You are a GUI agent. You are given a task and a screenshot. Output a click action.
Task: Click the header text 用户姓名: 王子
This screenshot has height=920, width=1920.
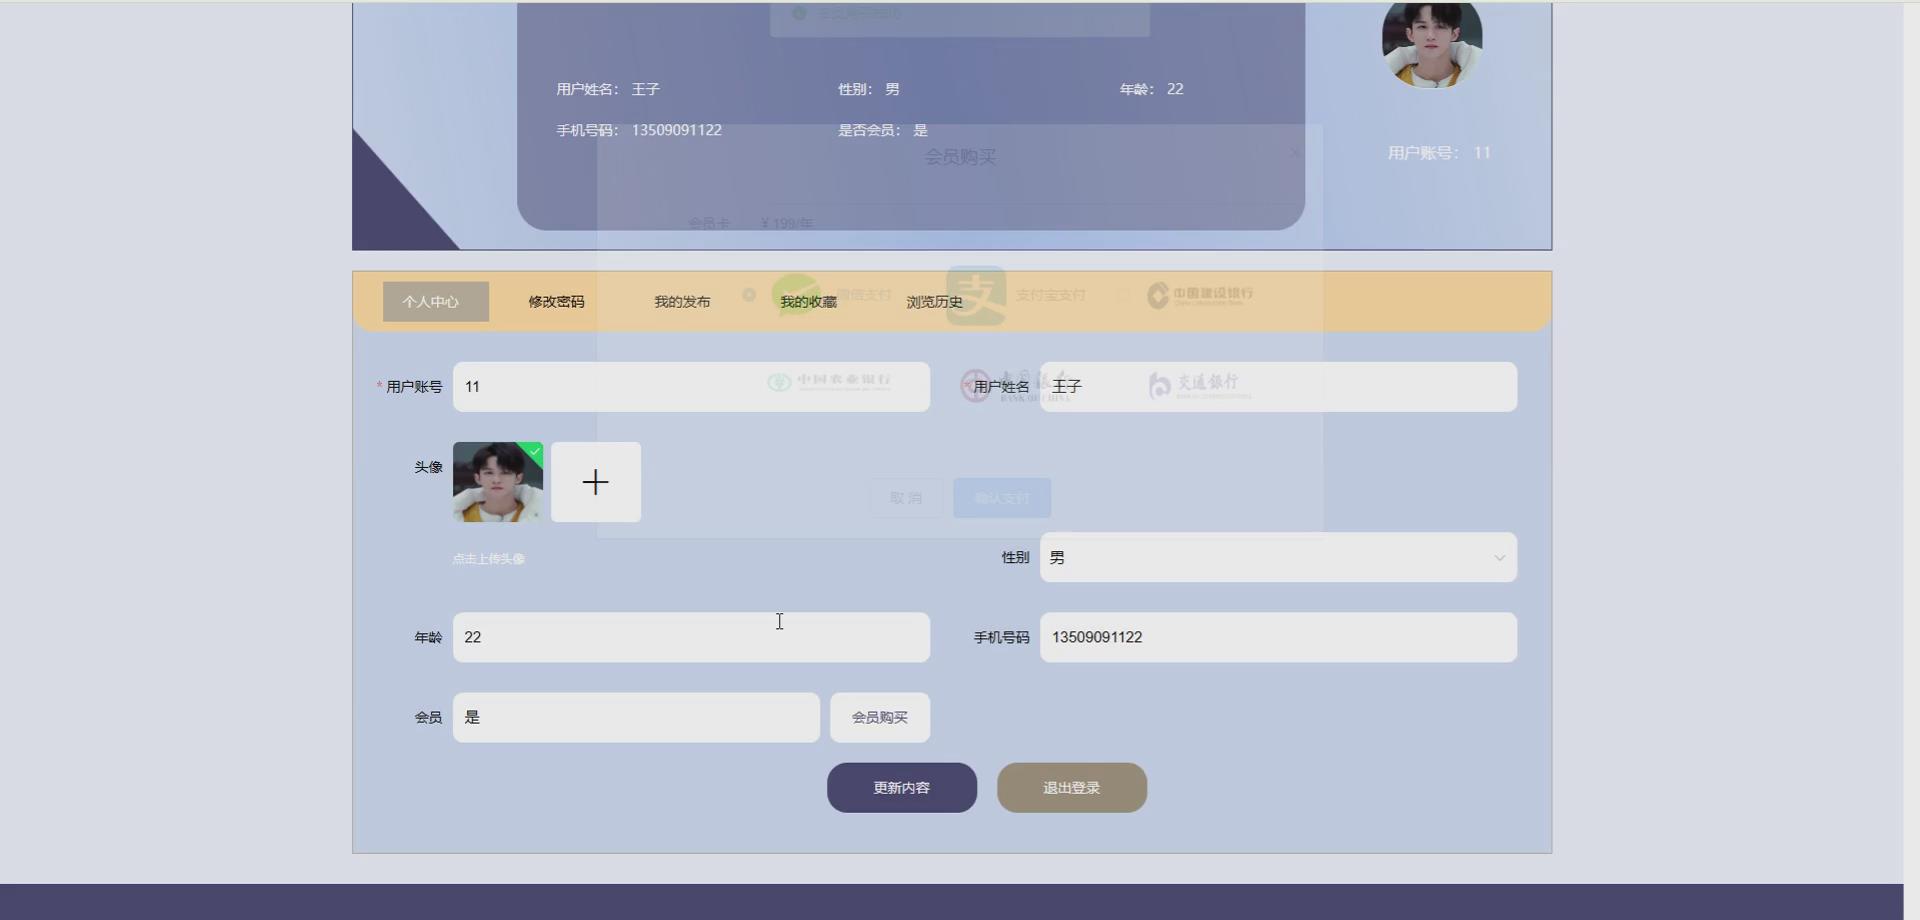pos(608,89)
